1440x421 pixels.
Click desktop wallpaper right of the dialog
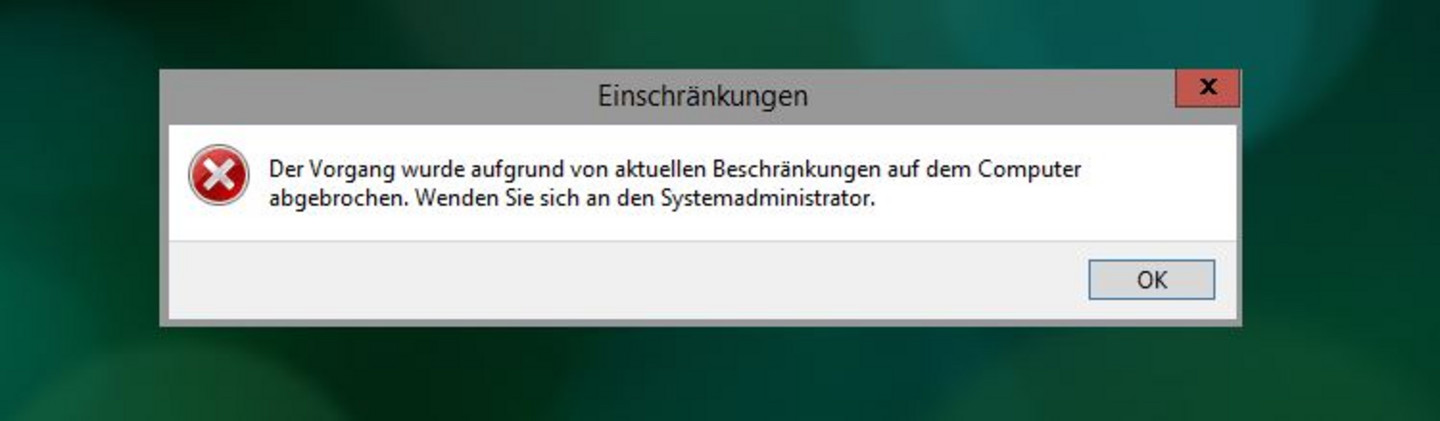pos(1340,200)
